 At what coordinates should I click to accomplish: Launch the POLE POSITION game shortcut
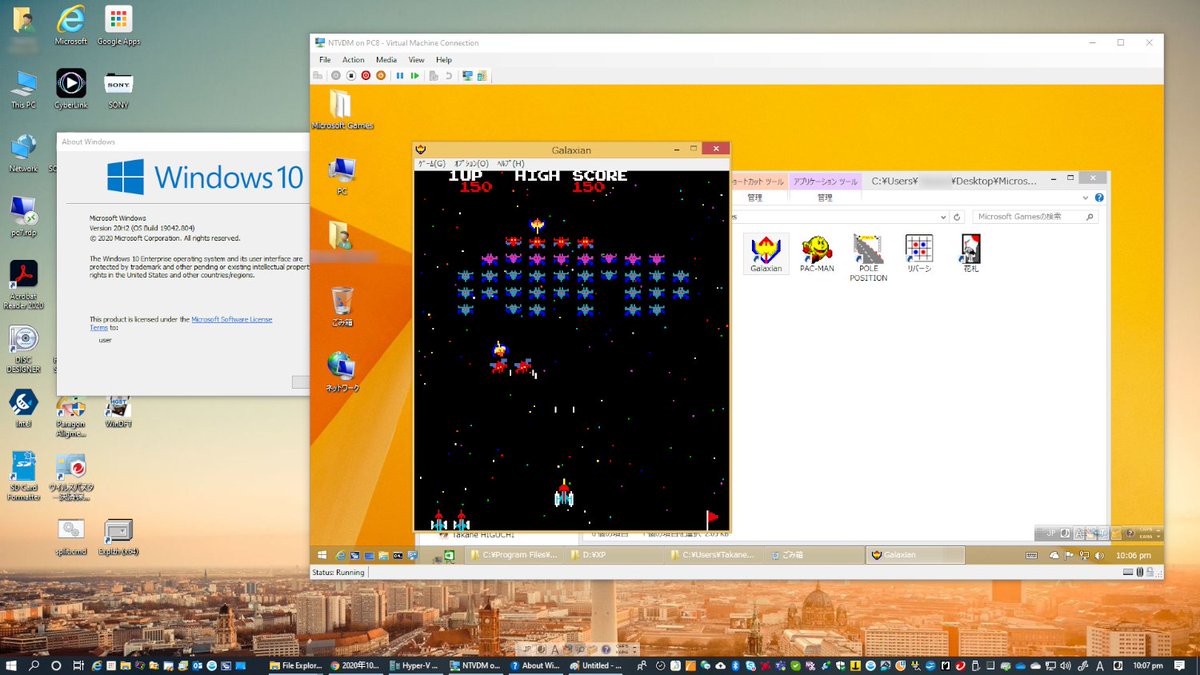868,255
